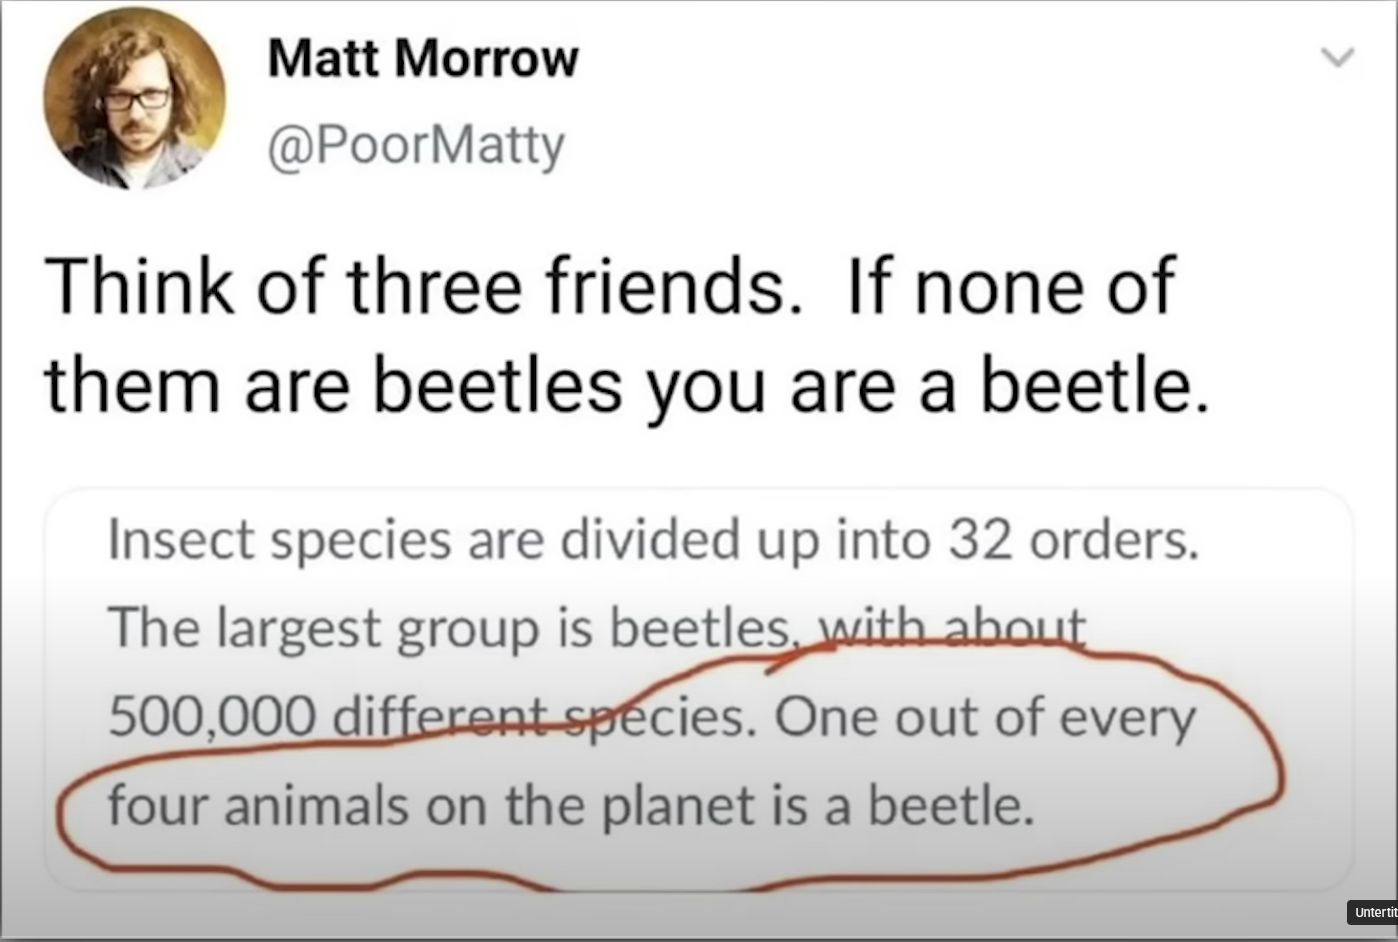Open the Matt Morrow display name link
The height and width of the screenshot is (942, 1398).
[x=422, y=59]
